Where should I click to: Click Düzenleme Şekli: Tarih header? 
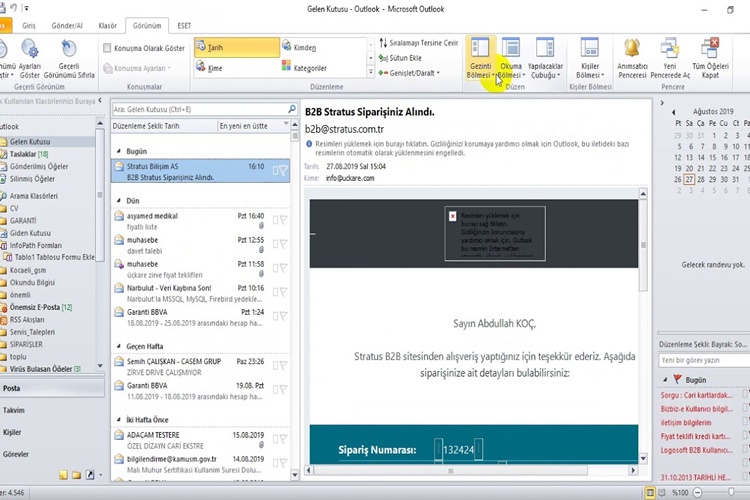tap(164, 126)
